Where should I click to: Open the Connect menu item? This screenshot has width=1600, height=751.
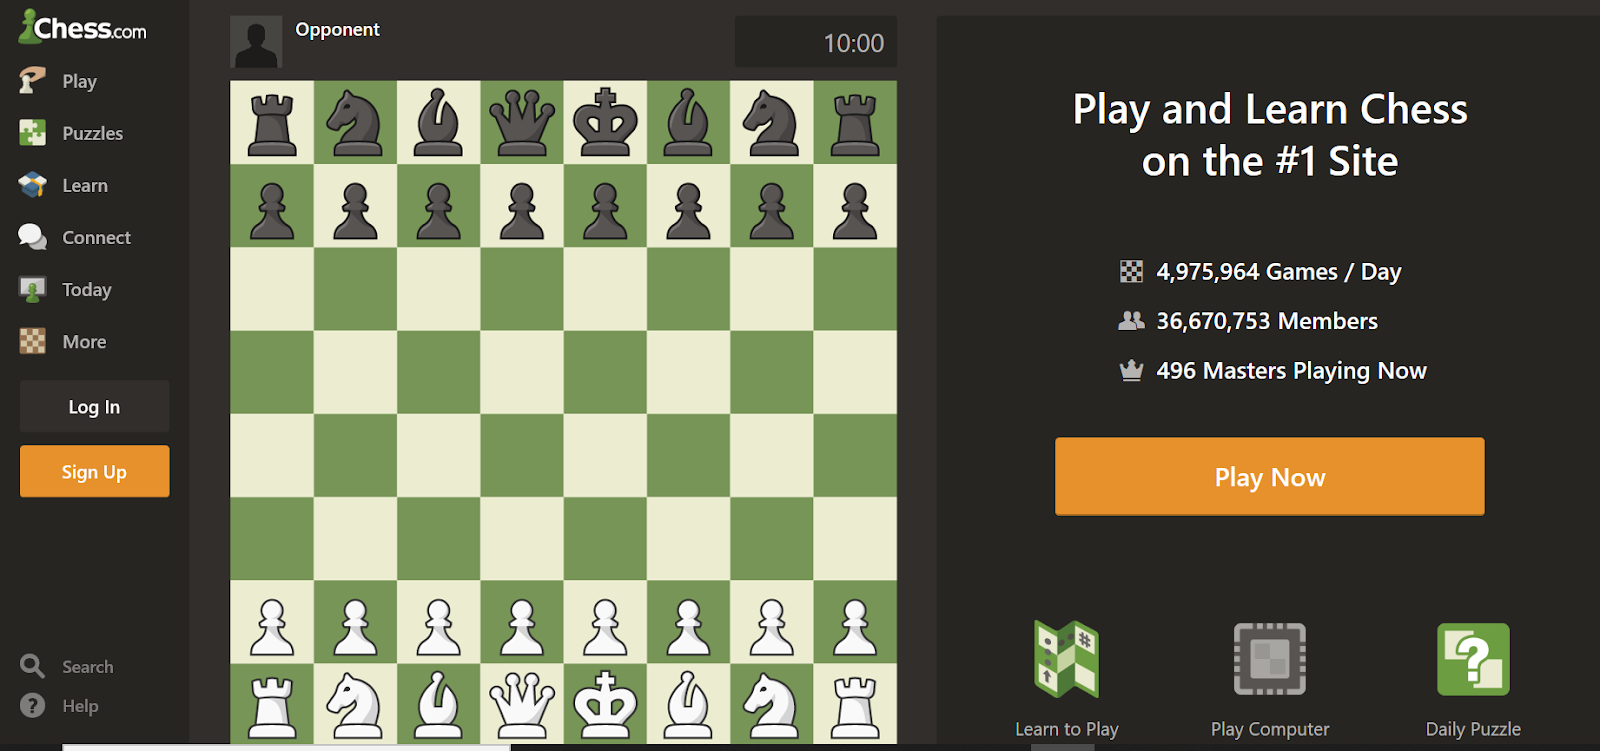coord(96,237)
